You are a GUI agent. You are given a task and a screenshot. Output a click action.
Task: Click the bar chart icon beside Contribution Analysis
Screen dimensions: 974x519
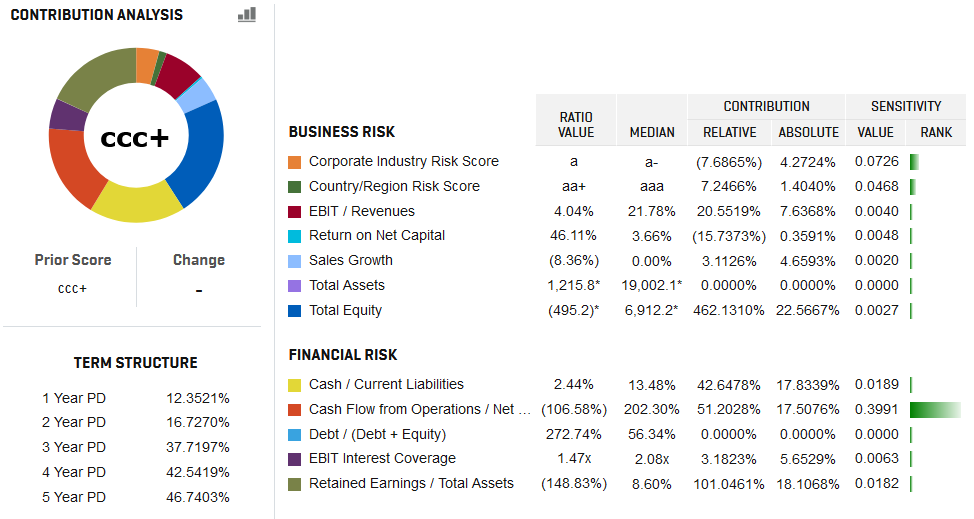[246, 14]
